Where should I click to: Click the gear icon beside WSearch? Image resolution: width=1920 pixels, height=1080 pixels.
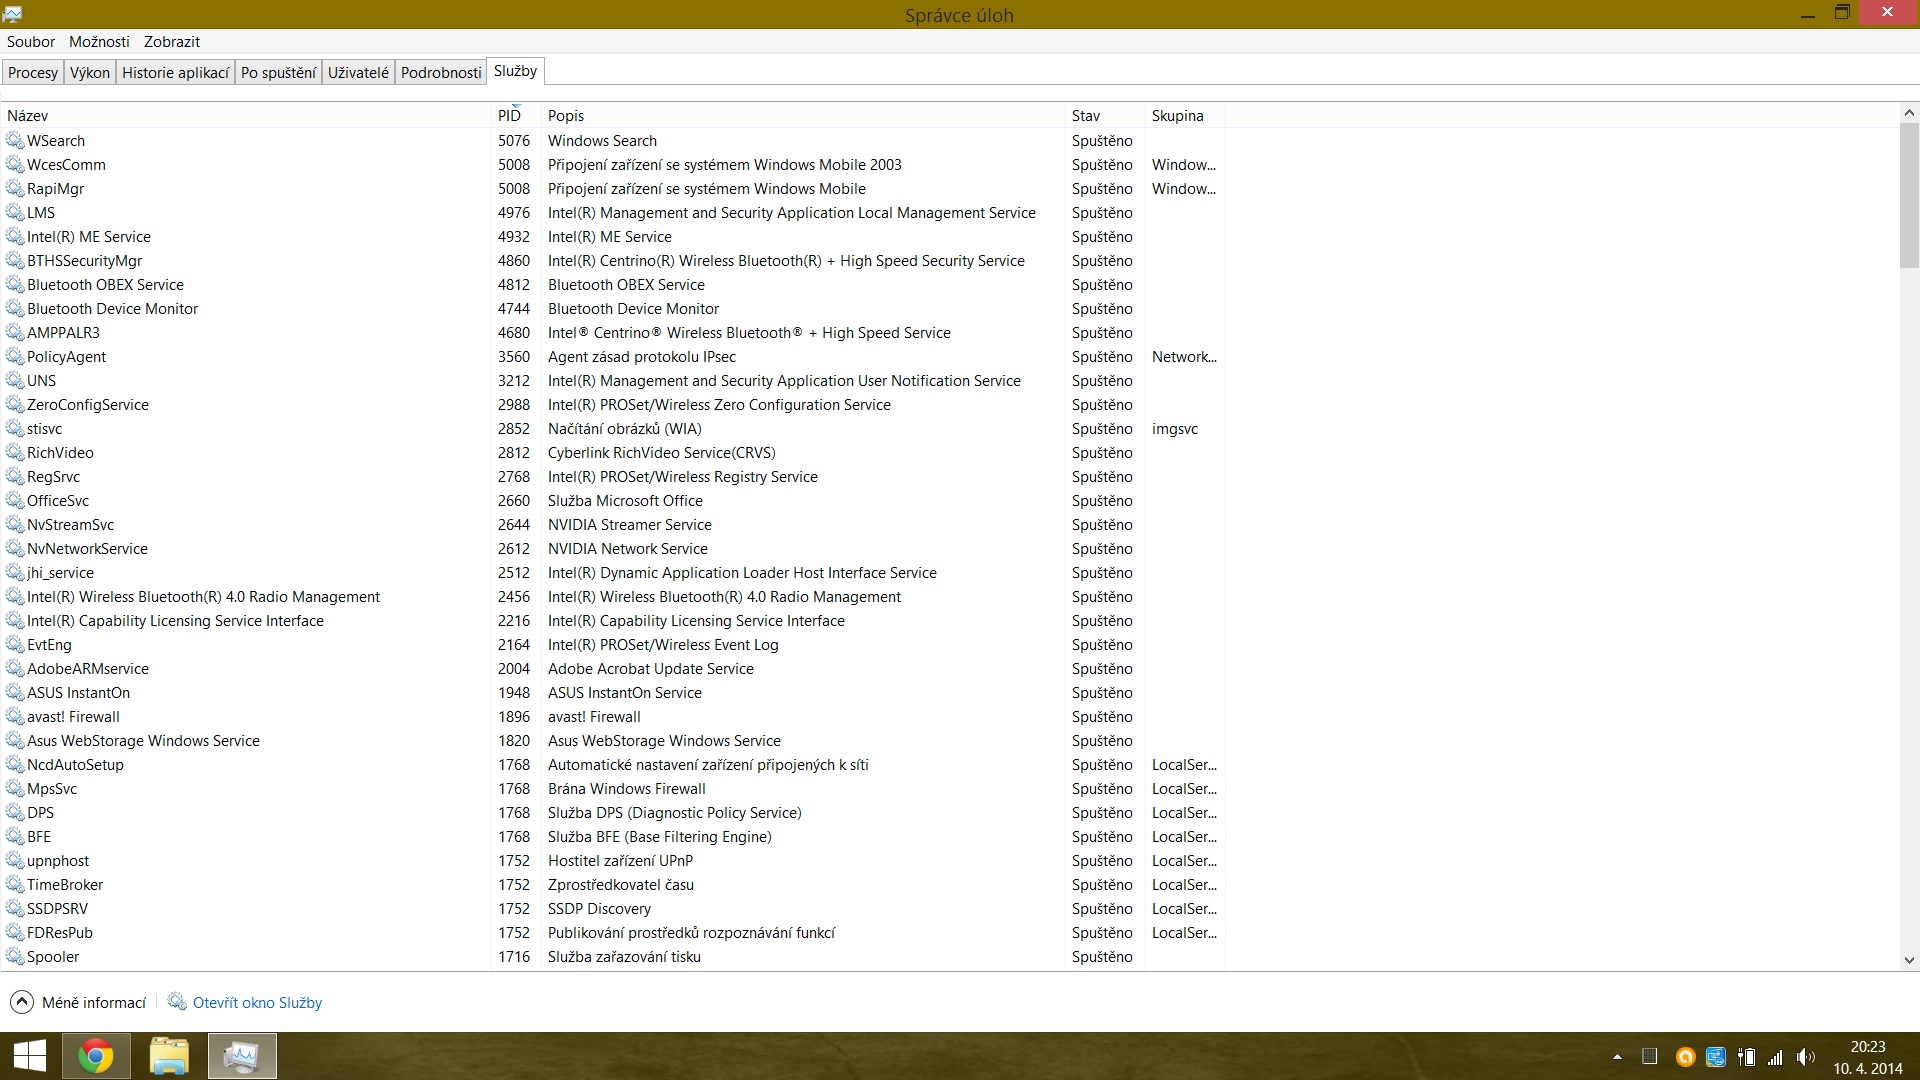tap(15, 140)
